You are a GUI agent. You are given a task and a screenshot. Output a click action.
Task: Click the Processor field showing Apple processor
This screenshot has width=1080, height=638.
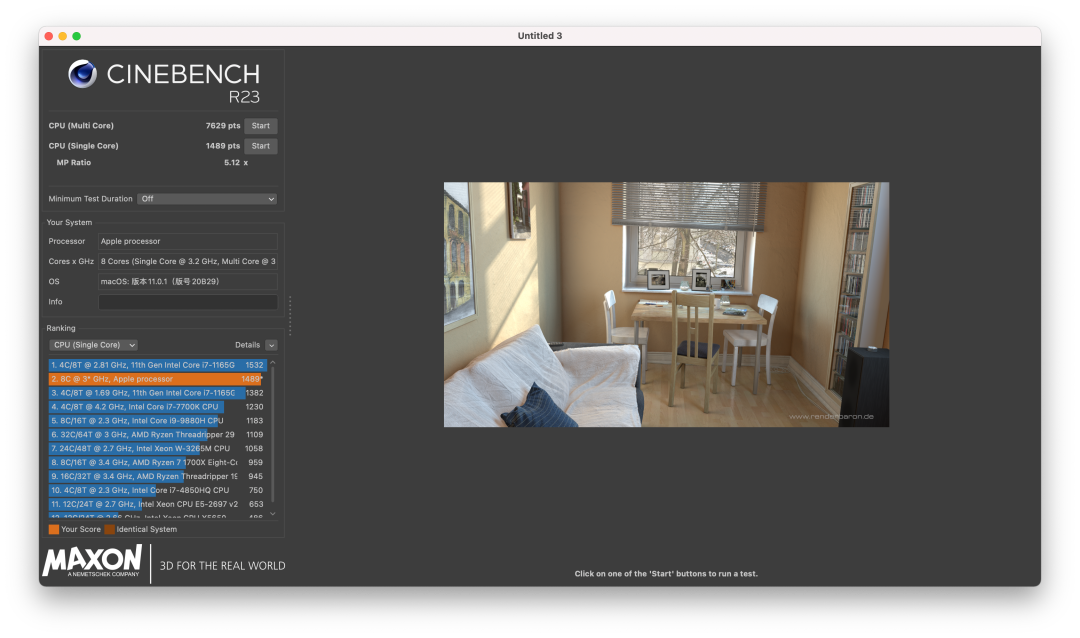point(187,242)
